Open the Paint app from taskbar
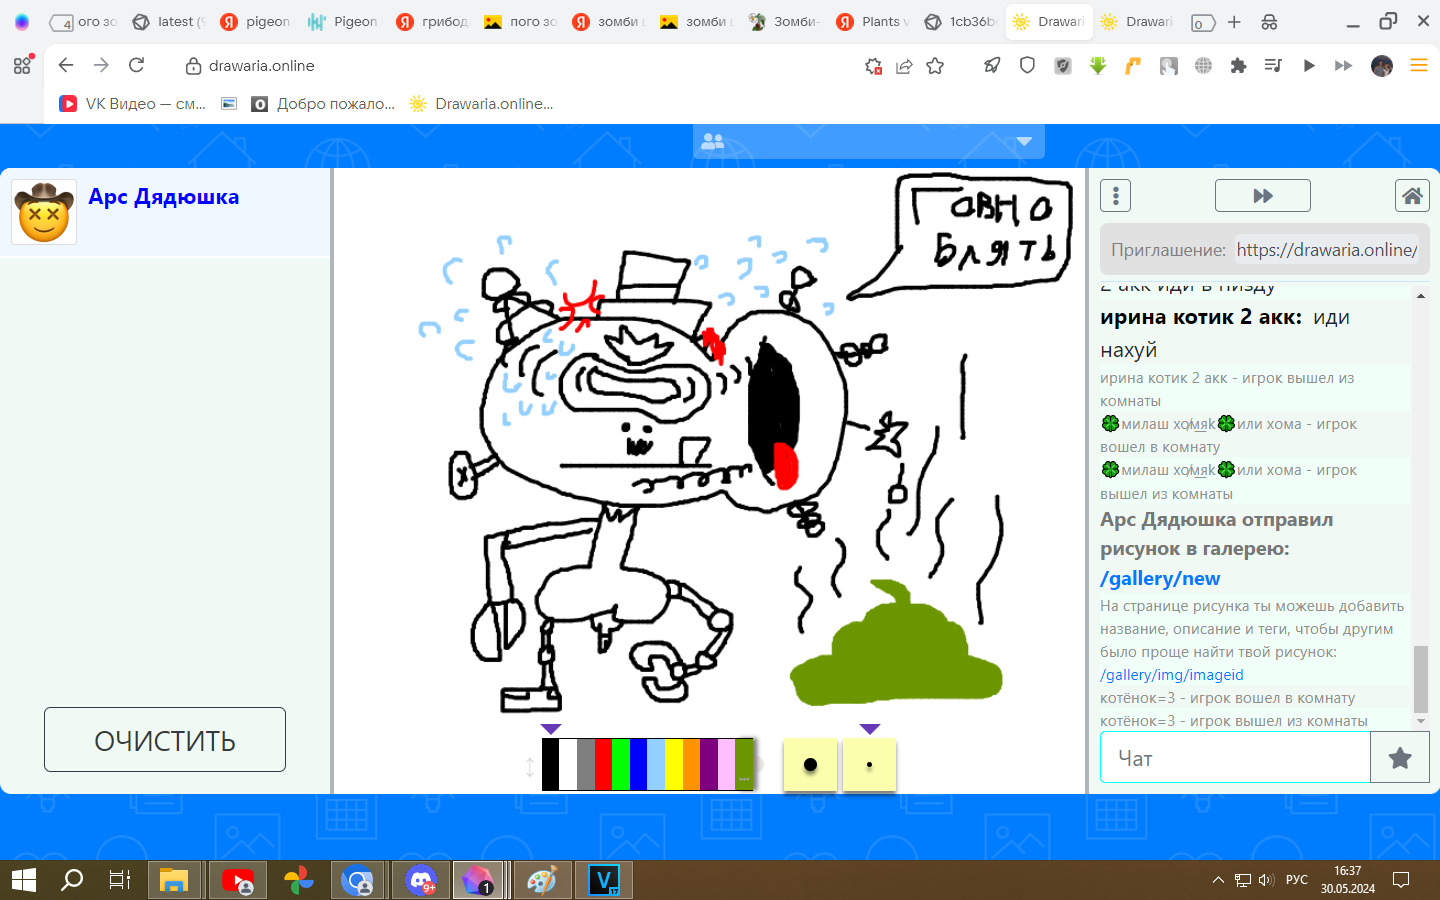Screen dimensions: 1440x900 click(x=542, y=880)
